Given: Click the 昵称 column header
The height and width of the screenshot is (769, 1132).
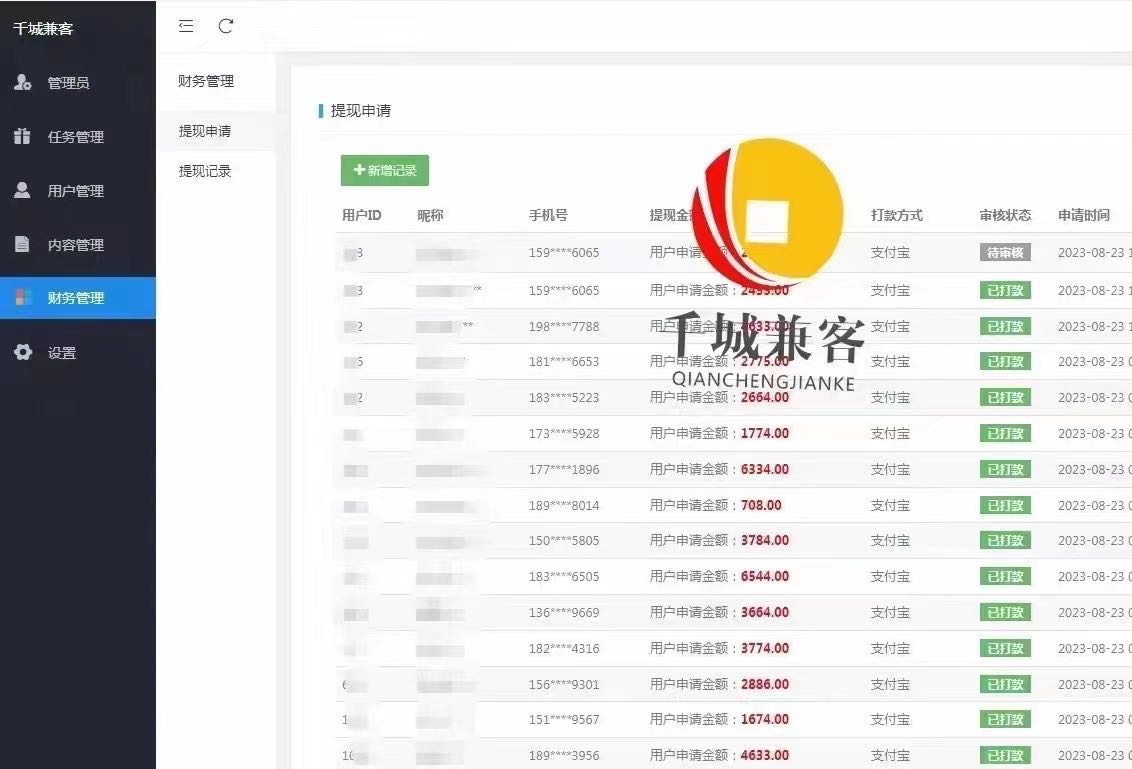Looking at the screenshot, I should pyautogui.click(x=430, y=215).
